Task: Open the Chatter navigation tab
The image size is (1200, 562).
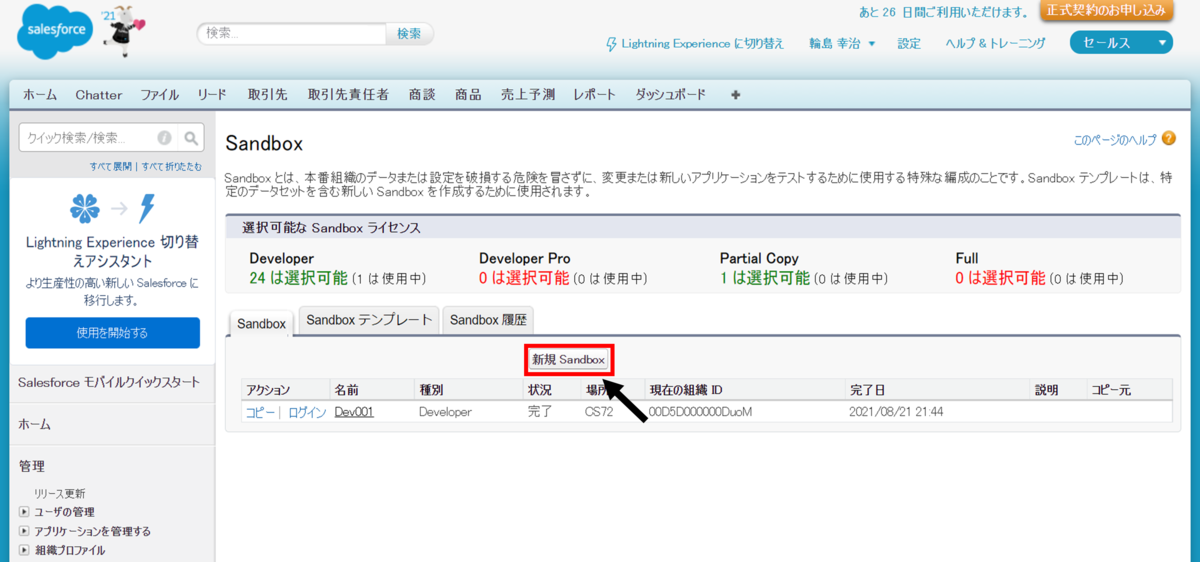Action: coord(99,95)
